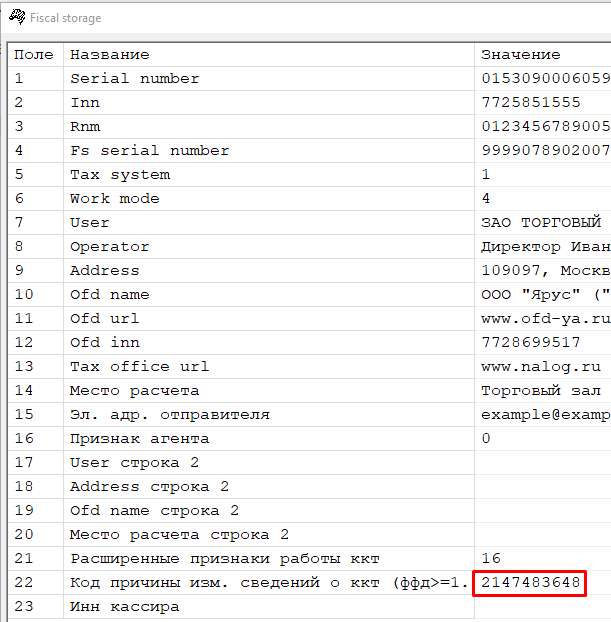Select the empty "Инн кассира" value cell
Image resolution: width=611 pixels, height=622 pixels.
(540, 606)
